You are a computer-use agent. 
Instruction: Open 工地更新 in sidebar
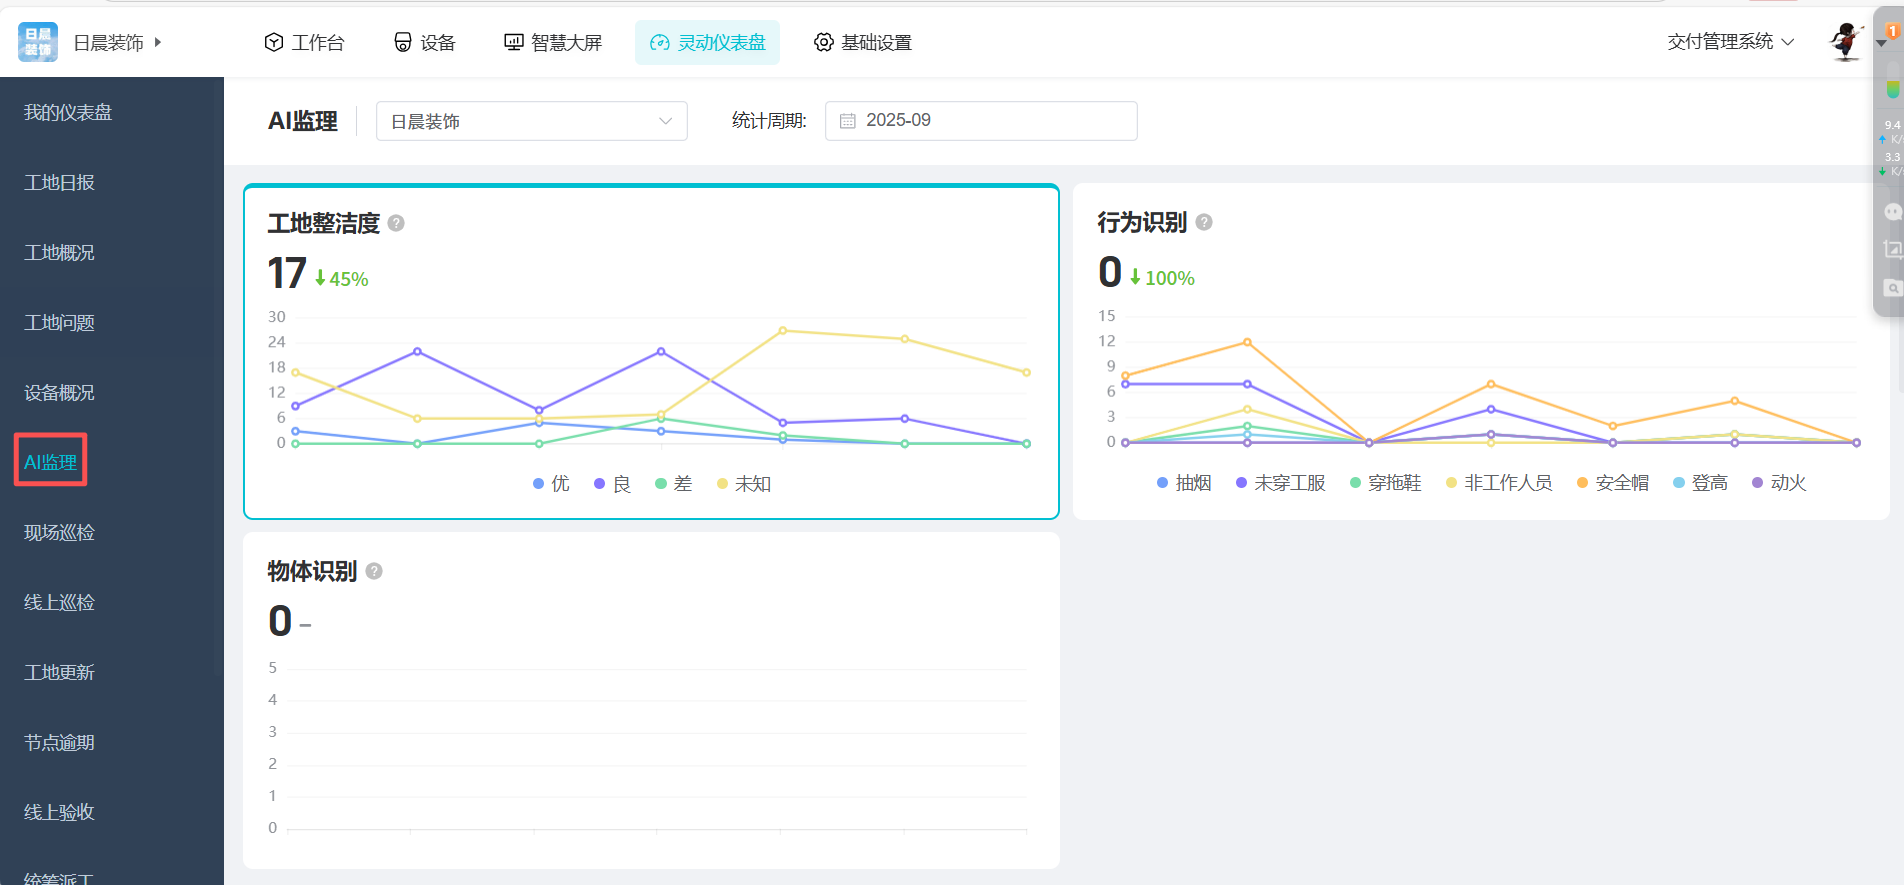click(x=59, y=673)
